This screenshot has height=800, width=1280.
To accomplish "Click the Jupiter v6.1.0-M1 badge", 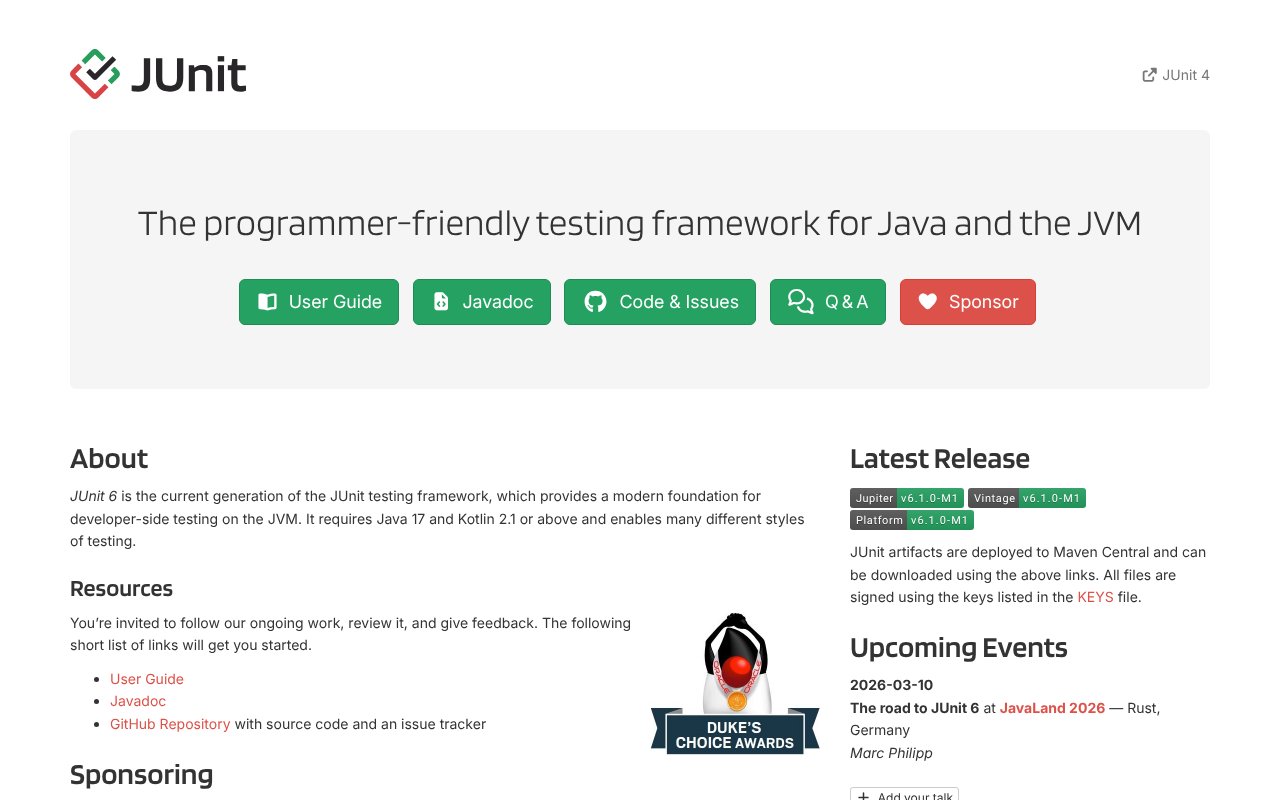I will (x=906, y=498).
